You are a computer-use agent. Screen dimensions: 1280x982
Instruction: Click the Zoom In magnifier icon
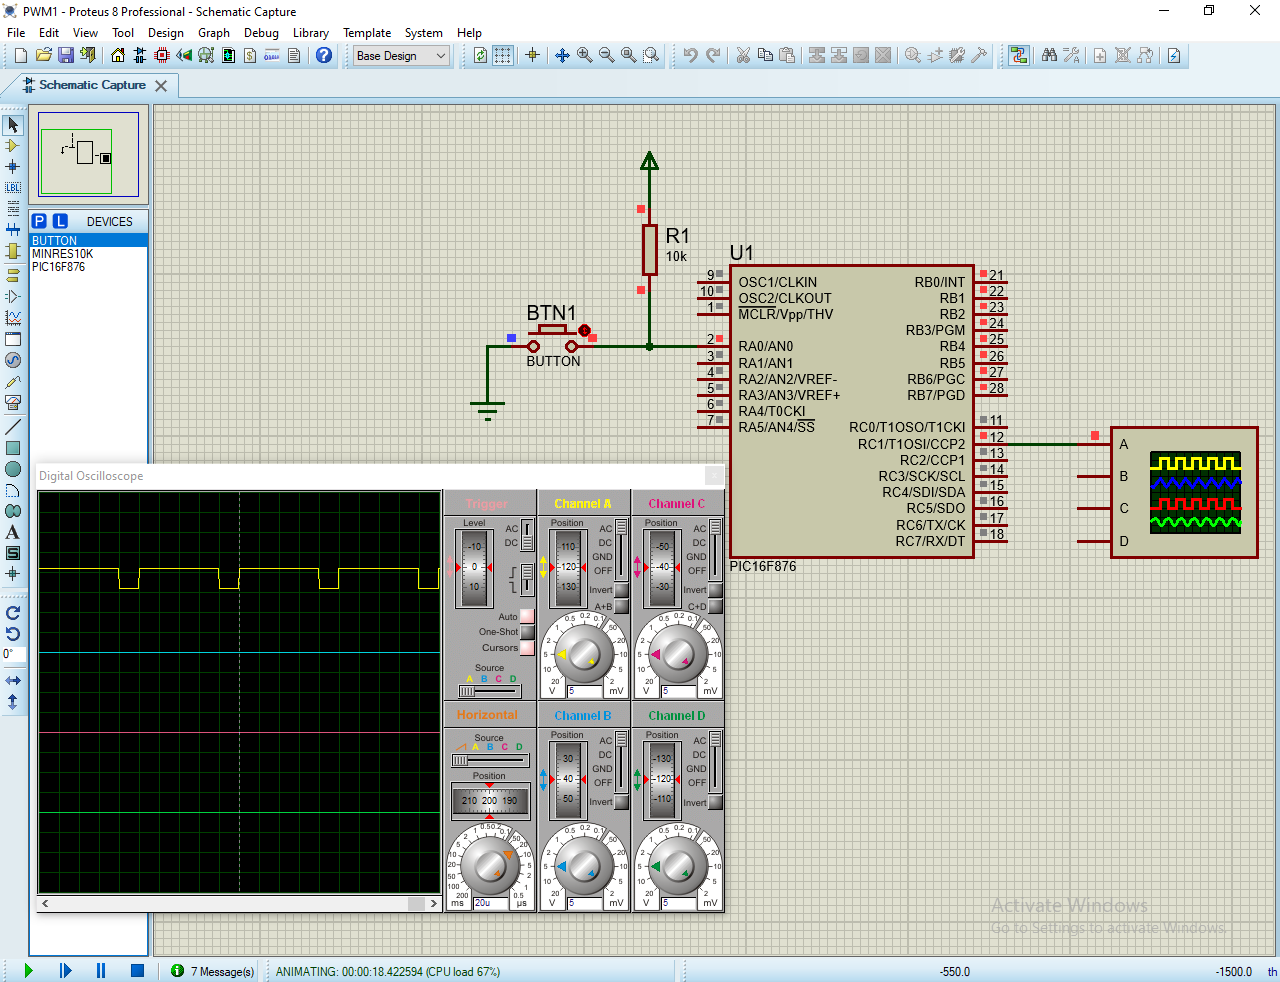tap(585, 56)
